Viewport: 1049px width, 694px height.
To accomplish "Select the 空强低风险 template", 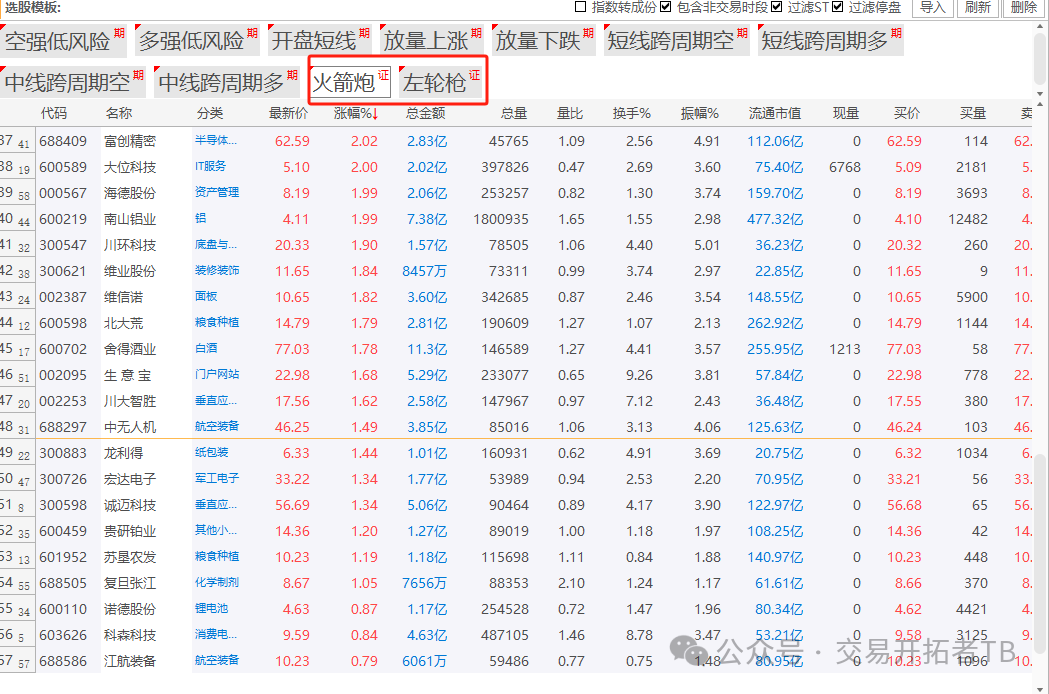I will click(x=64, y=40).
